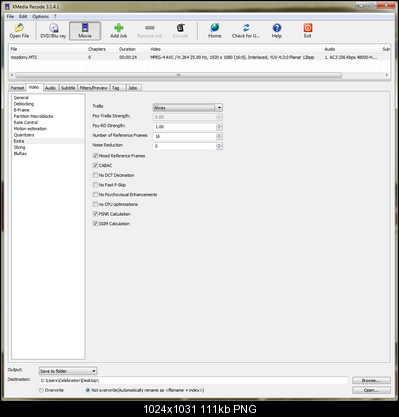399x417 pixels.
Task: Select the .MTS file row in list
Action: tap(199, 57)
